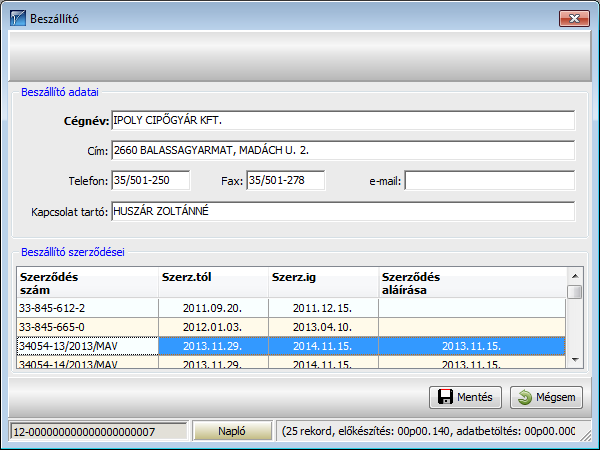Click the contracts list scroll down arrow
This screenshot has height=450, width=600.
point(575,360)
